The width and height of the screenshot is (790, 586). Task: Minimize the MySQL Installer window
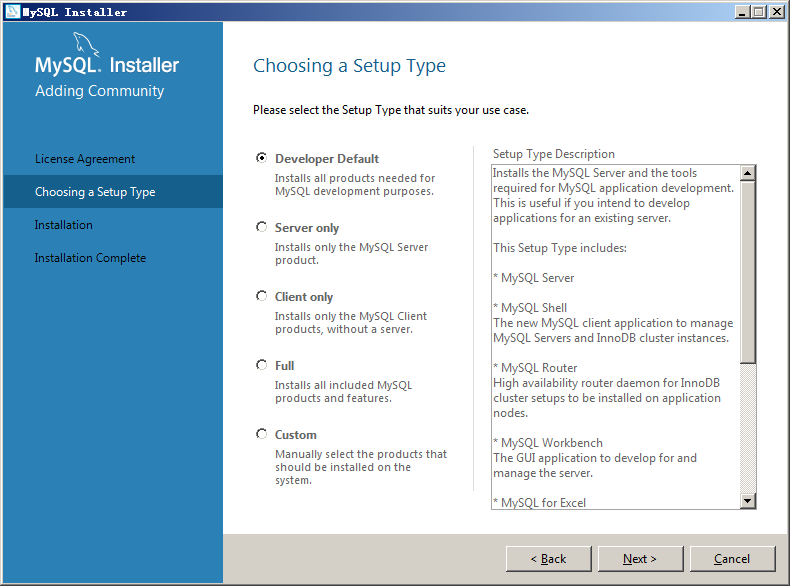[741, 12]
